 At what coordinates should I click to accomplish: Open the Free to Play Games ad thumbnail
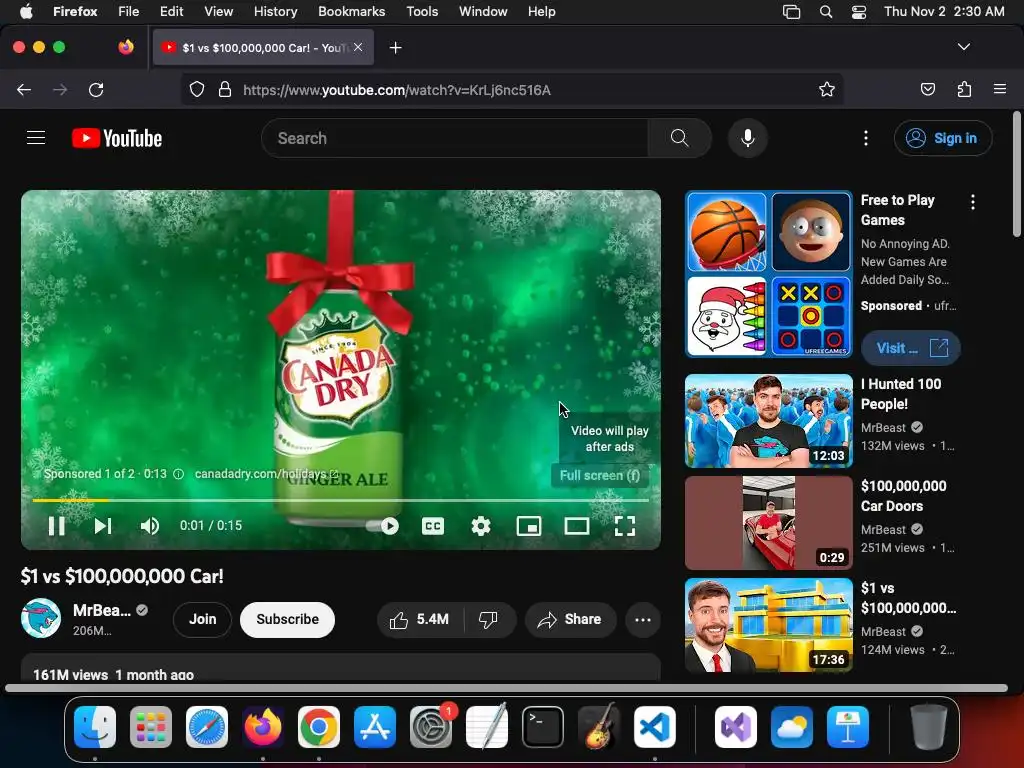[x=769, y=274]
